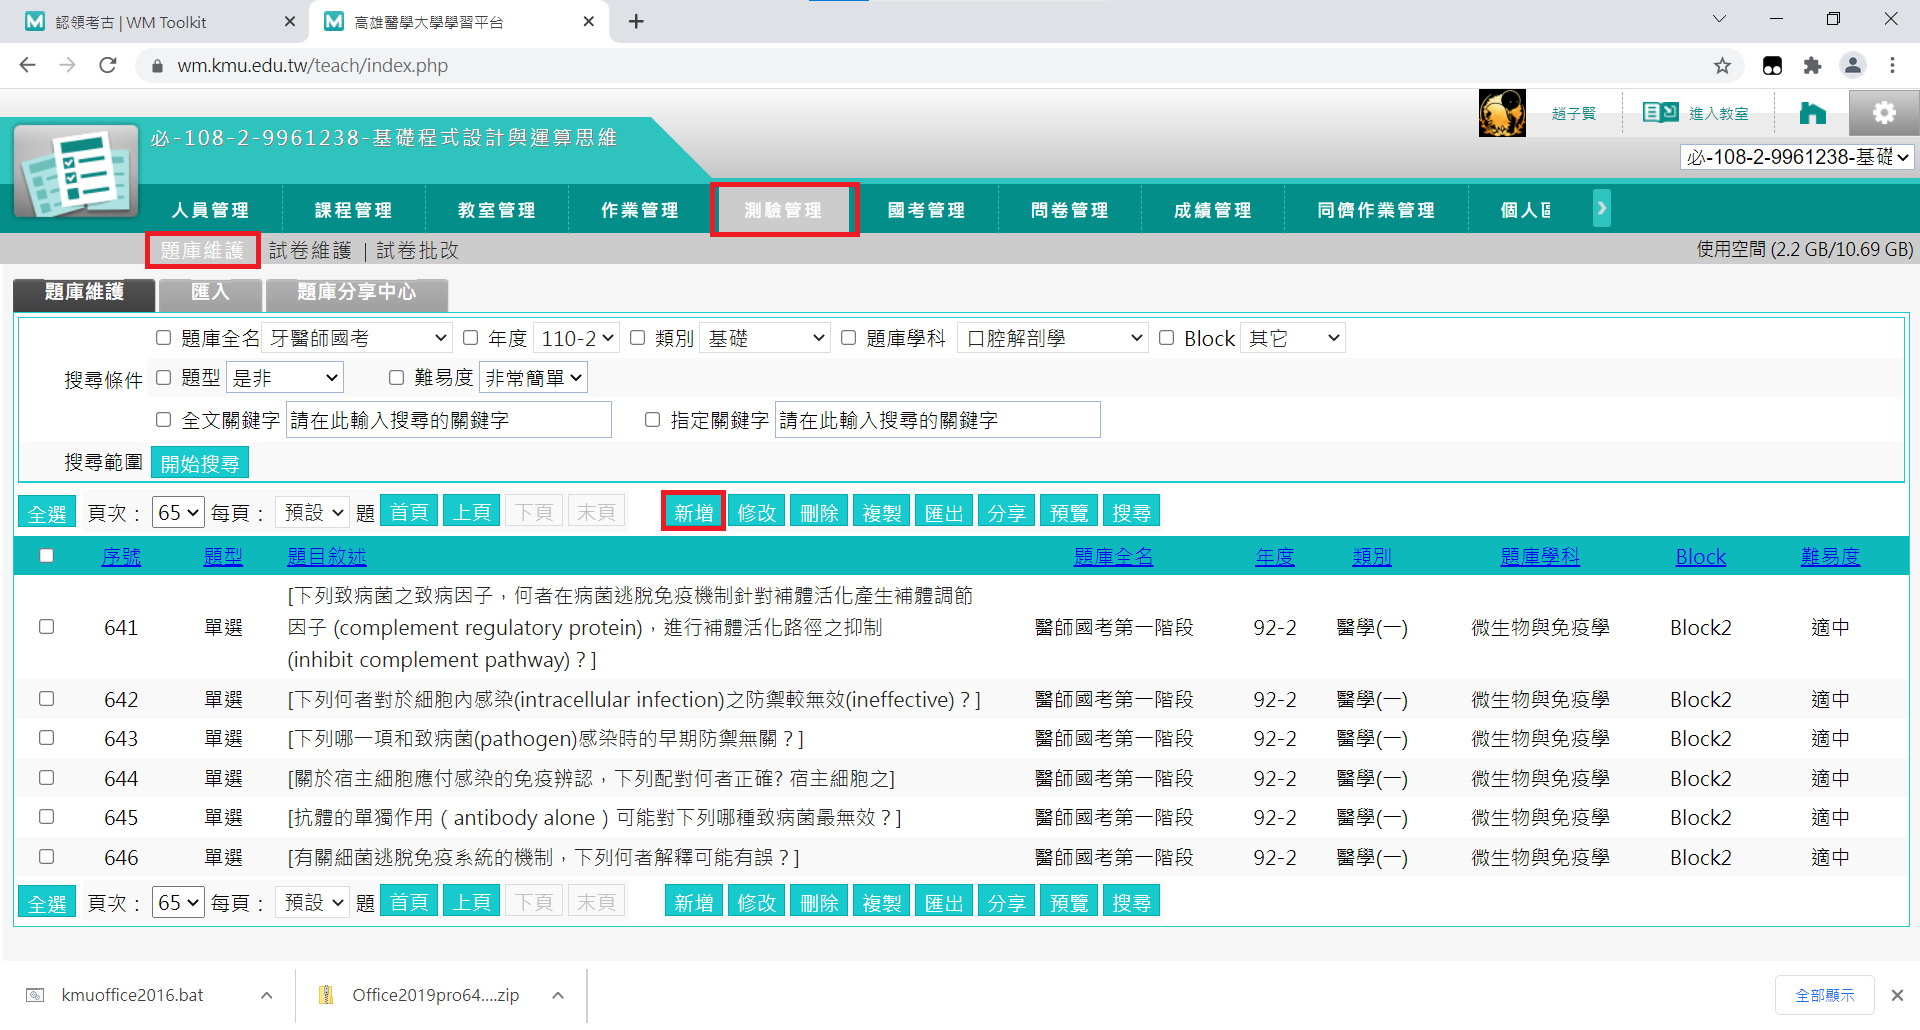
Task: Check the row 641 checkbox
Action: (x=46, y=627)
